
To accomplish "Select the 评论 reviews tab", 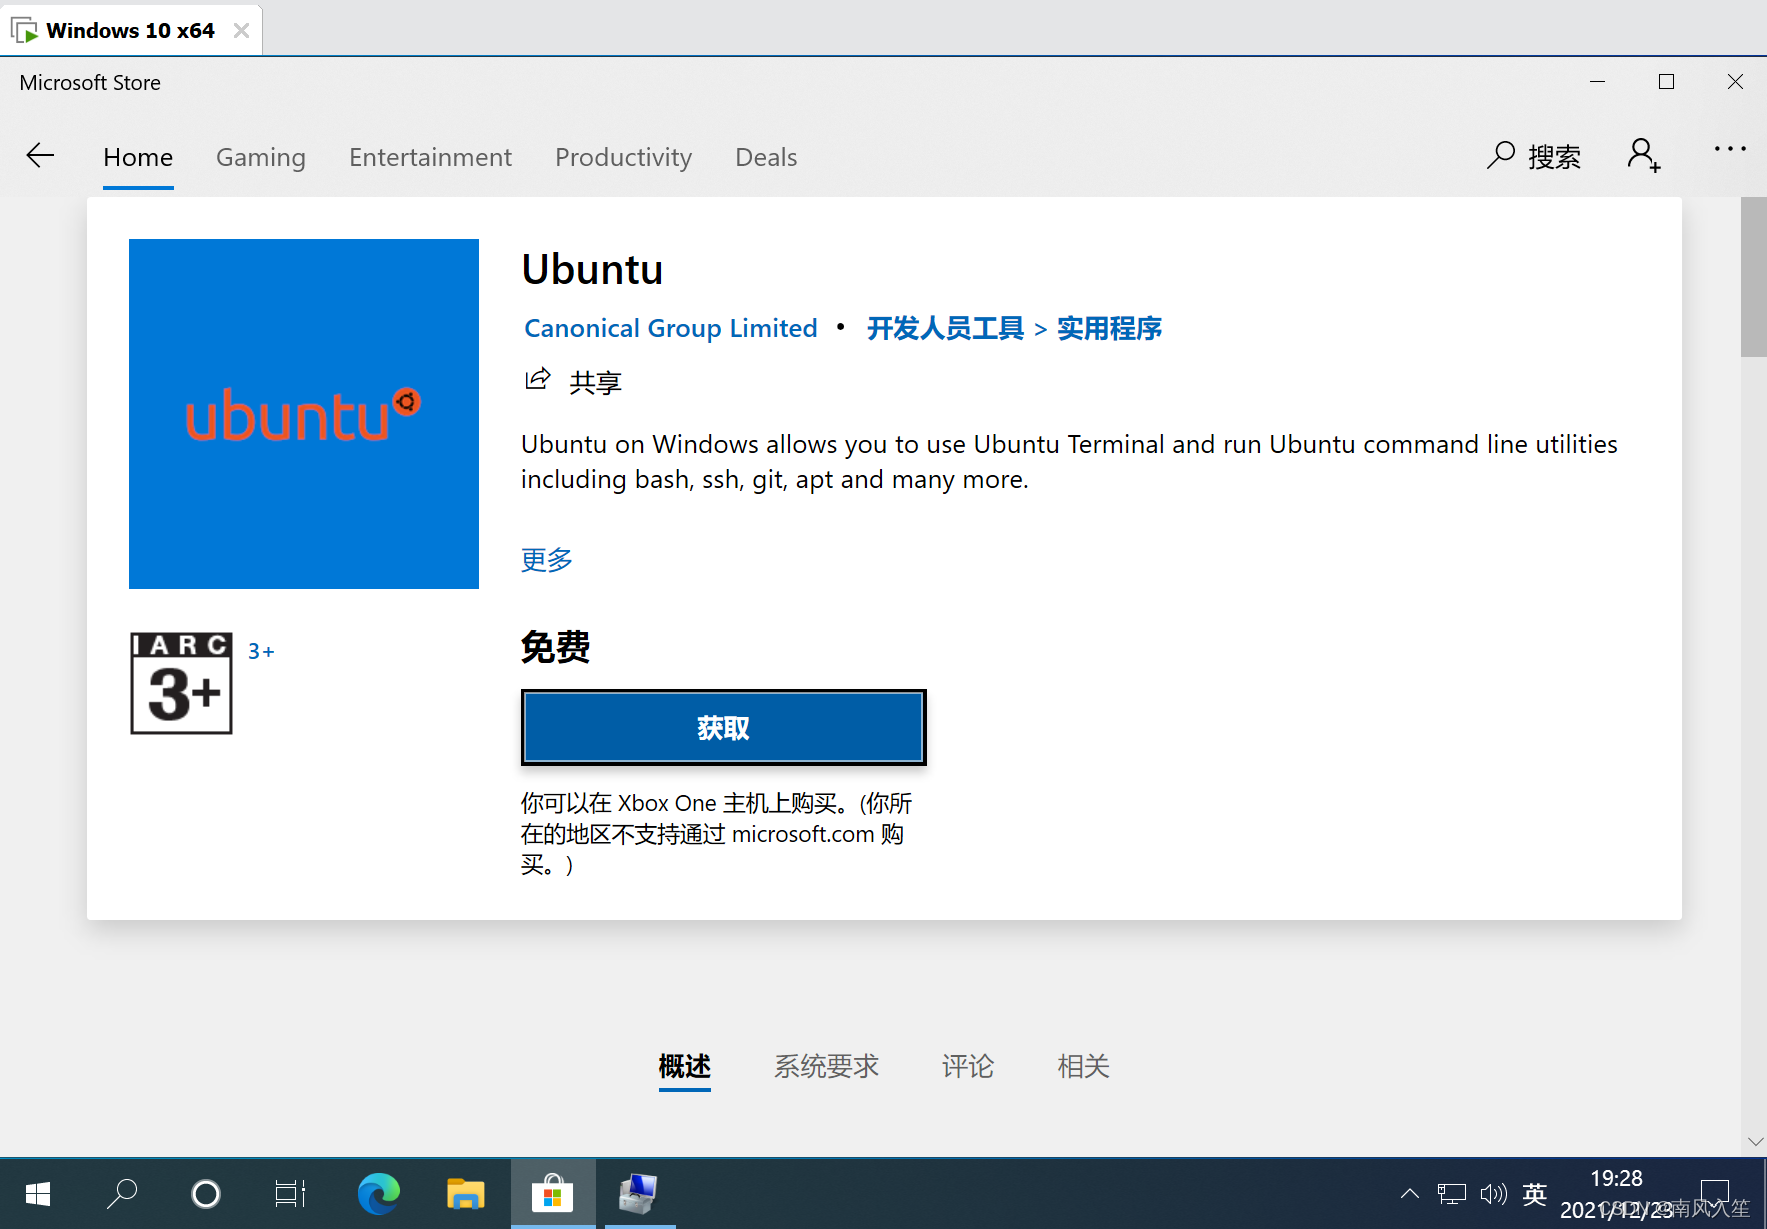I will [x=968, y=1067].
